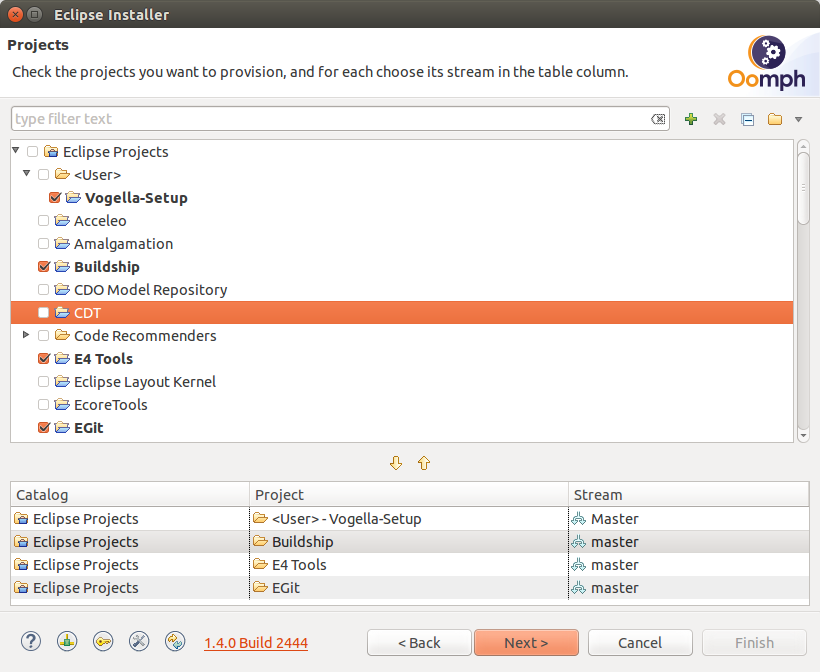Screen dimensions: 820x672
Task: Open the catalogs dropdown arrow
Action: tap(799, 119)
